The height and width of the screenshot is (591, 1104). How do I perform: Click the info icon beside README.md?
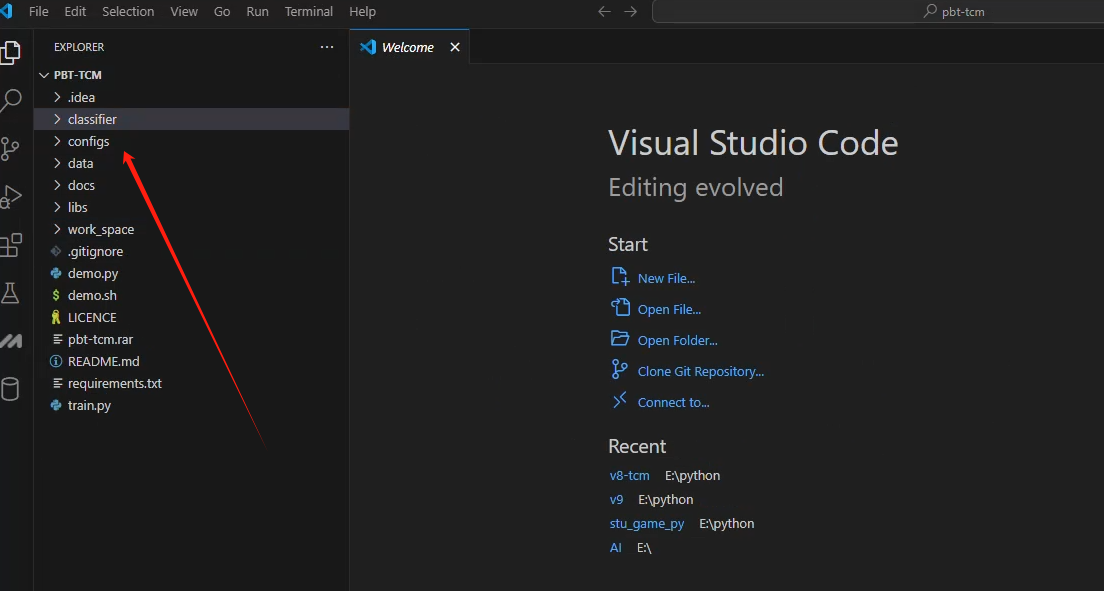pos(56,361)
